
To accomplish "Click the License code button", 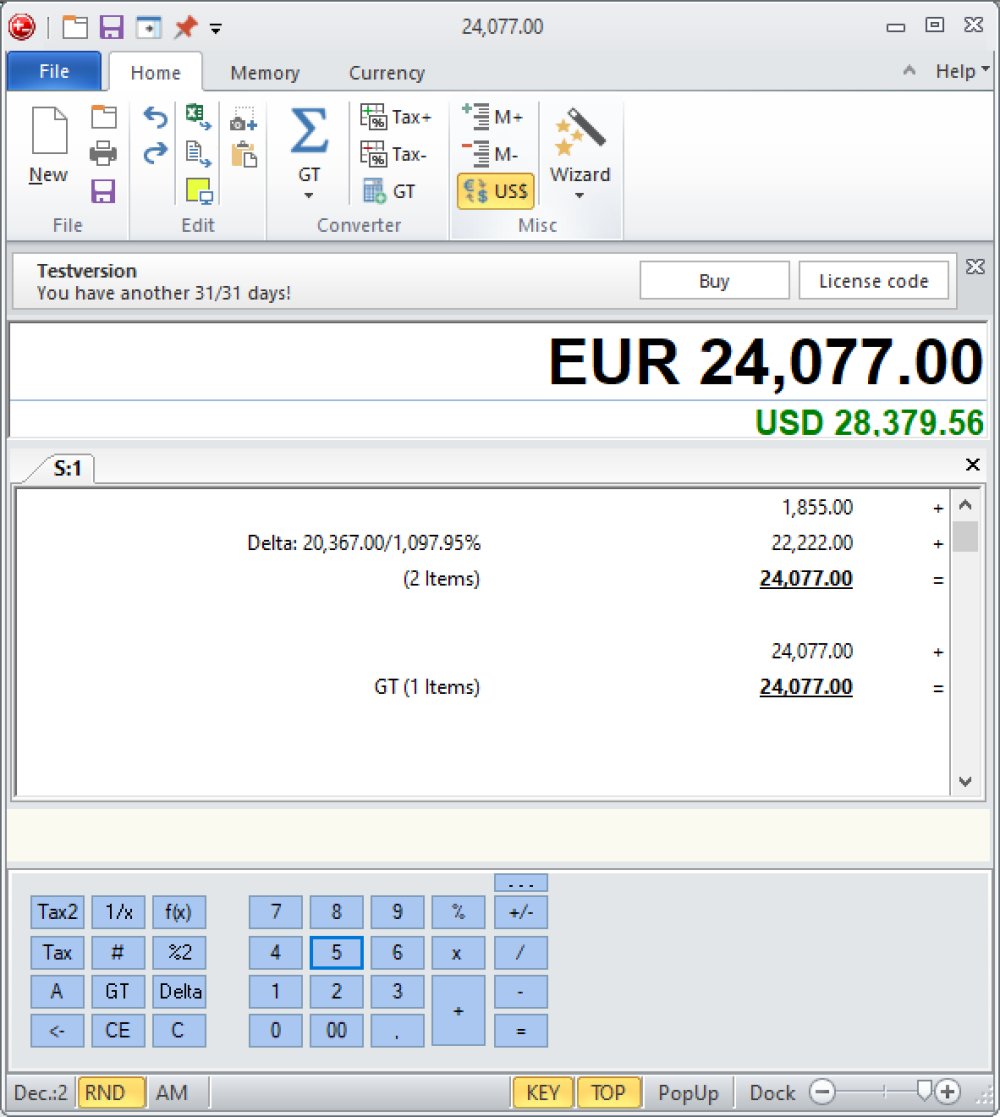I will [x=874, y=281].
